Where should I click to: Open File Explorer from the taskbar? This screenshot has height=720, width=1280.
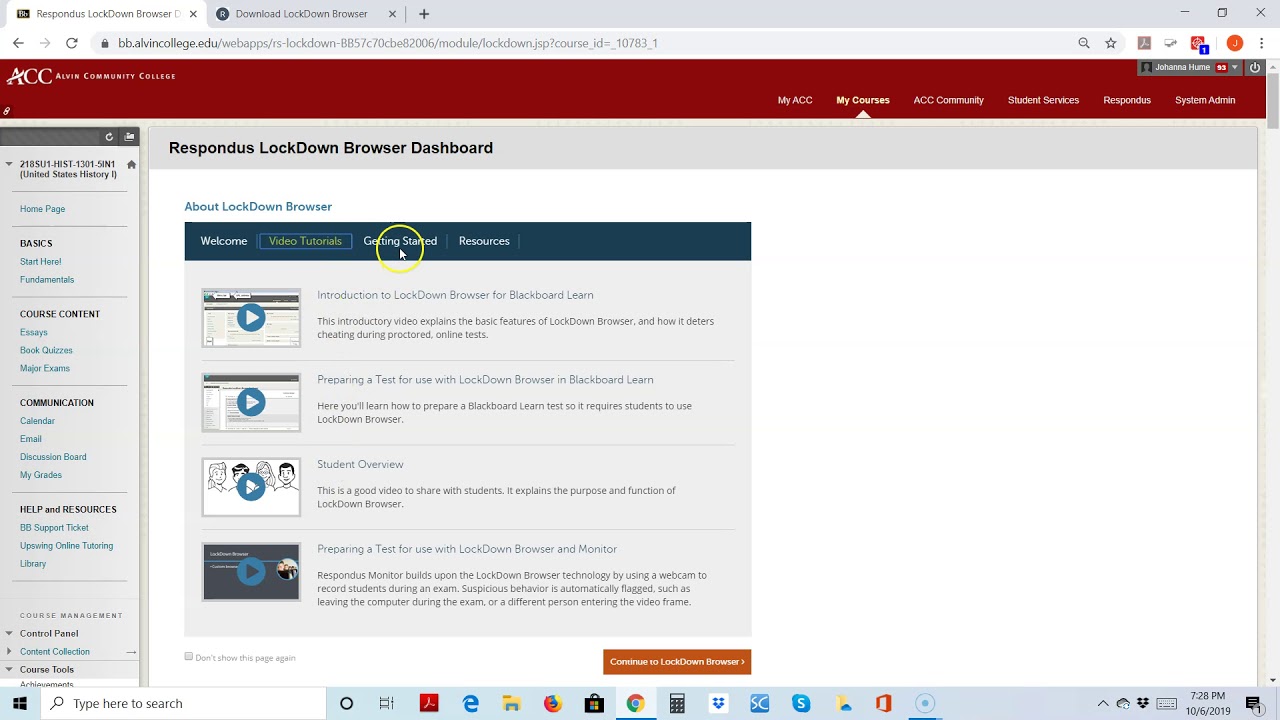click(512, 703)
